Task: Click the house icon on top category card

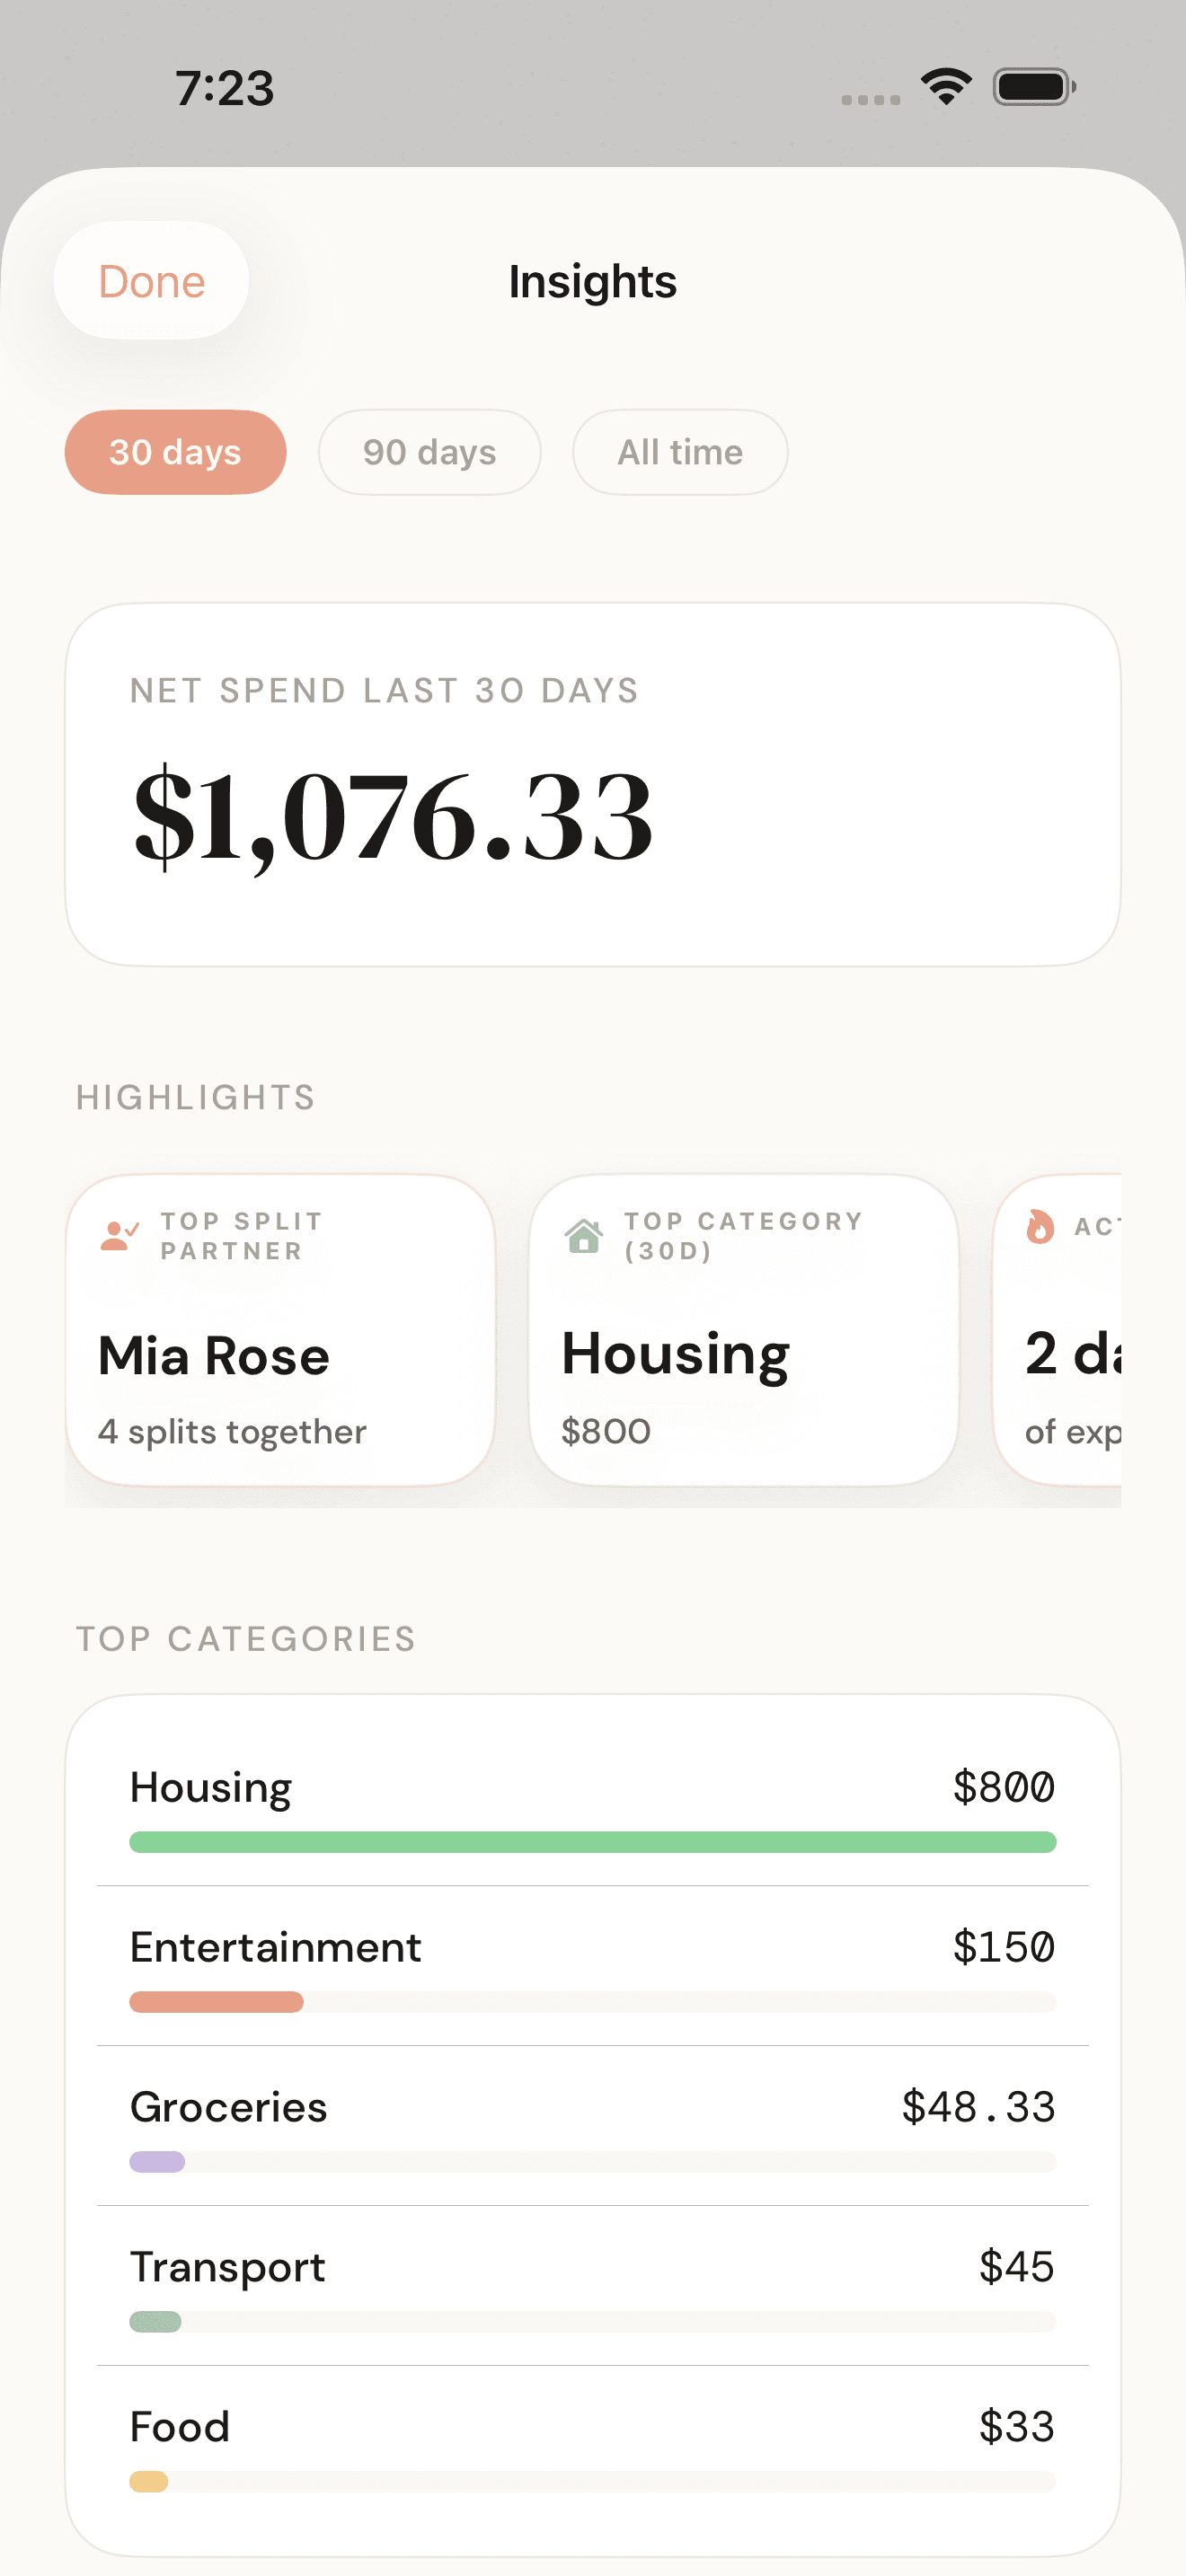Action: click(x=583, y=1235)
